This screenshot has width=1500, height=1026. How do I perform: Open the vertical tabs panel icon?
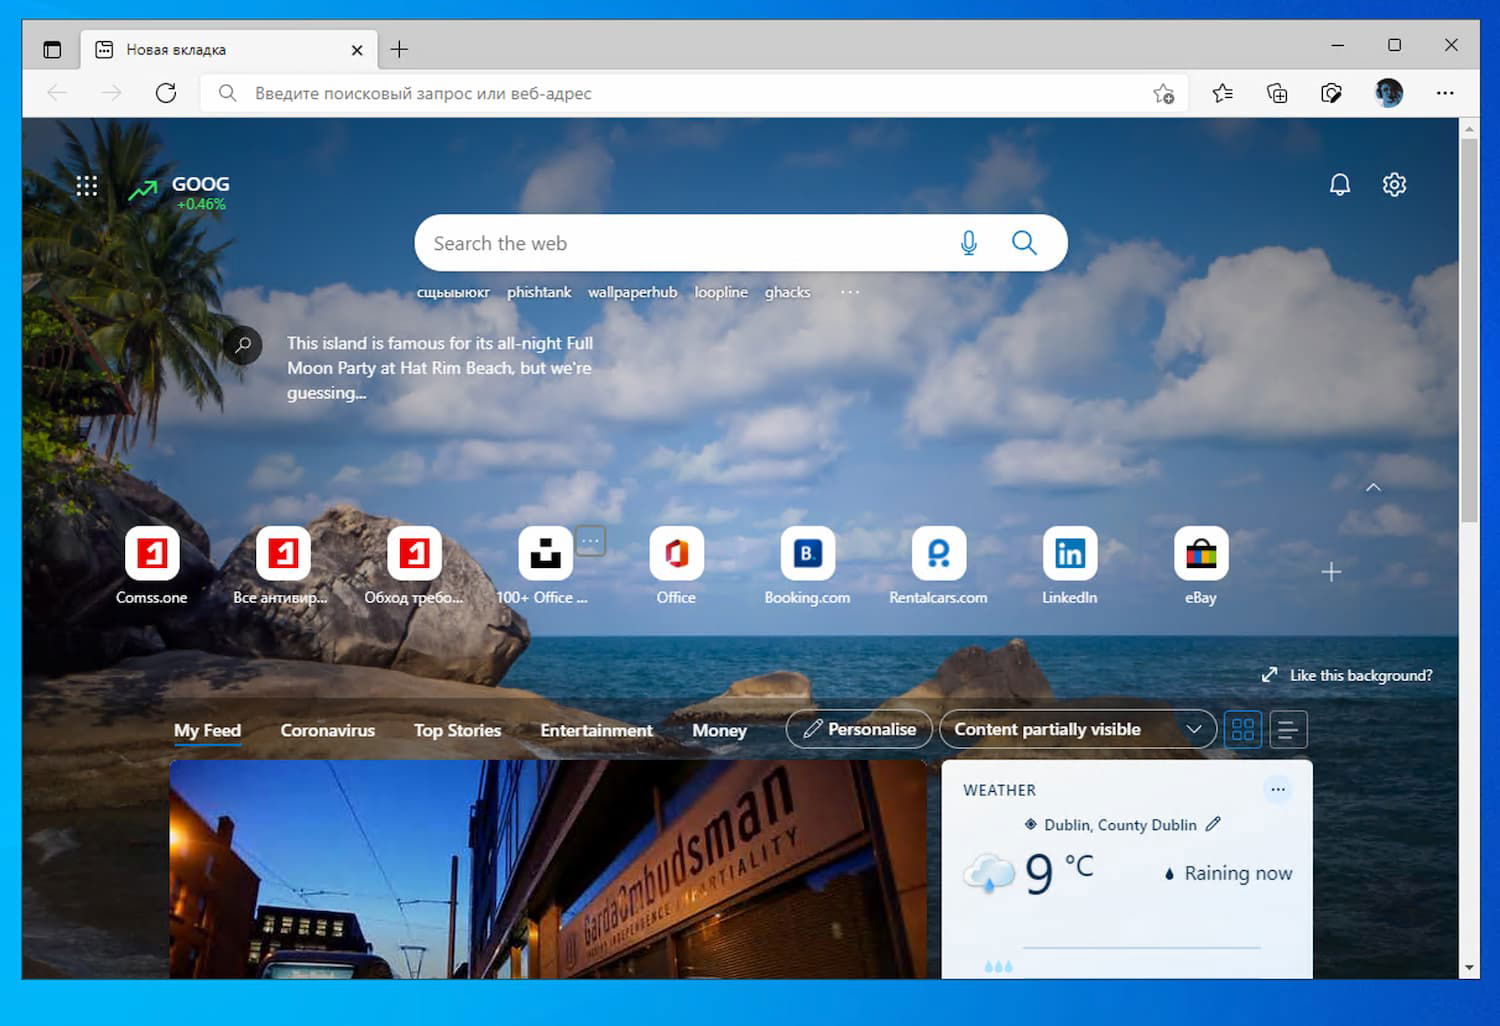tap(52, 49)
